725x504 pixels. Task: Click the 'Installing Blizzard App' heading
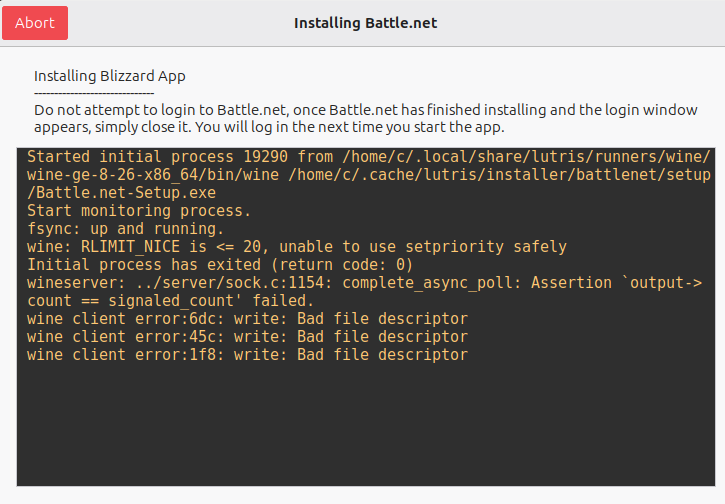110,76
